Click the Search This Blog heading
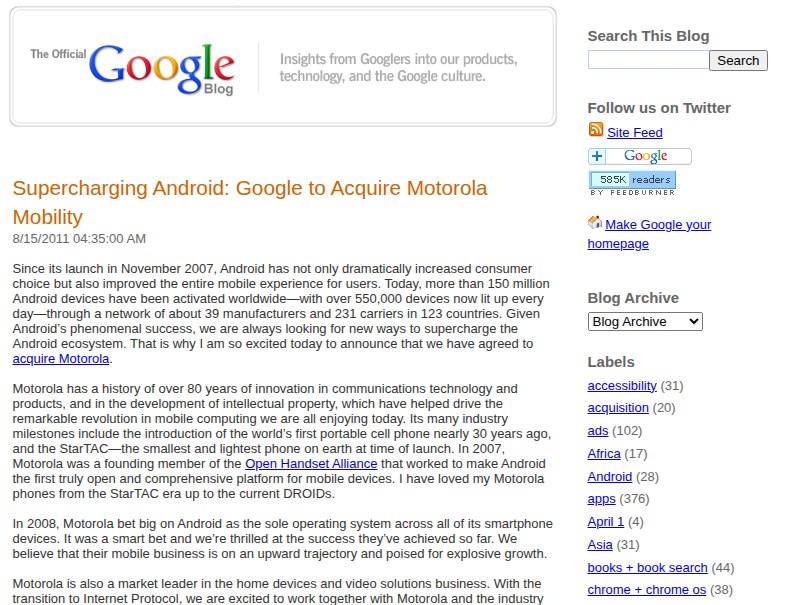The height and width of the screenshot is (605, 800). (648, 36)
